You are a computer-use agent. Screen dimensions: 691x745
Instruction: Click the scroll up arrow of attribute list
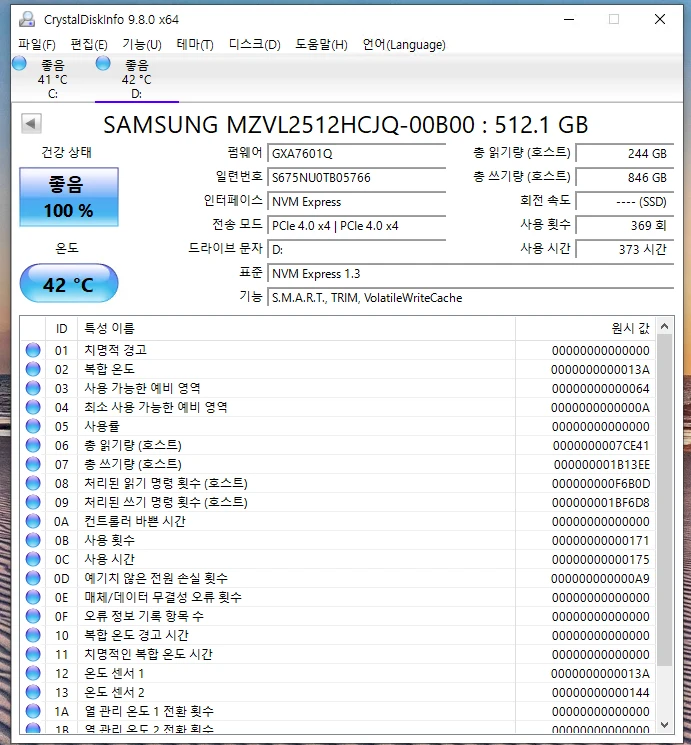664,326
